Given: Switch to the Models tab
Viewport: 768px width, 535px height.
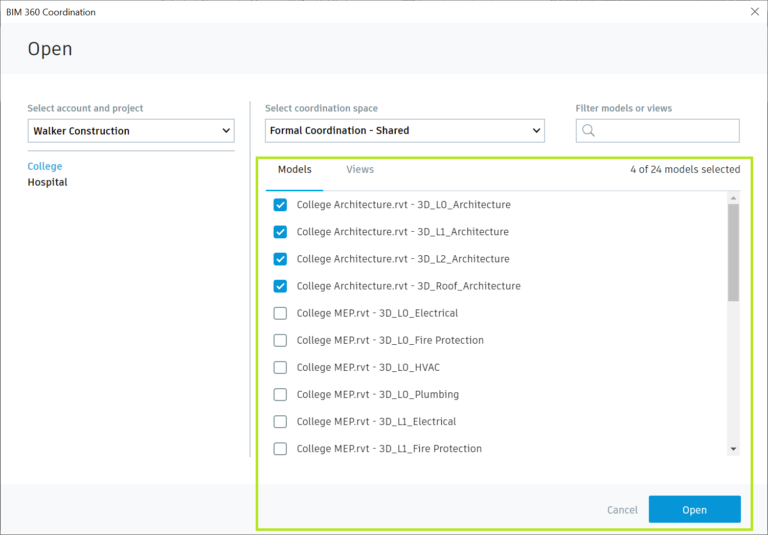Looking at the screenshot, I should click(x=294, y=170).
